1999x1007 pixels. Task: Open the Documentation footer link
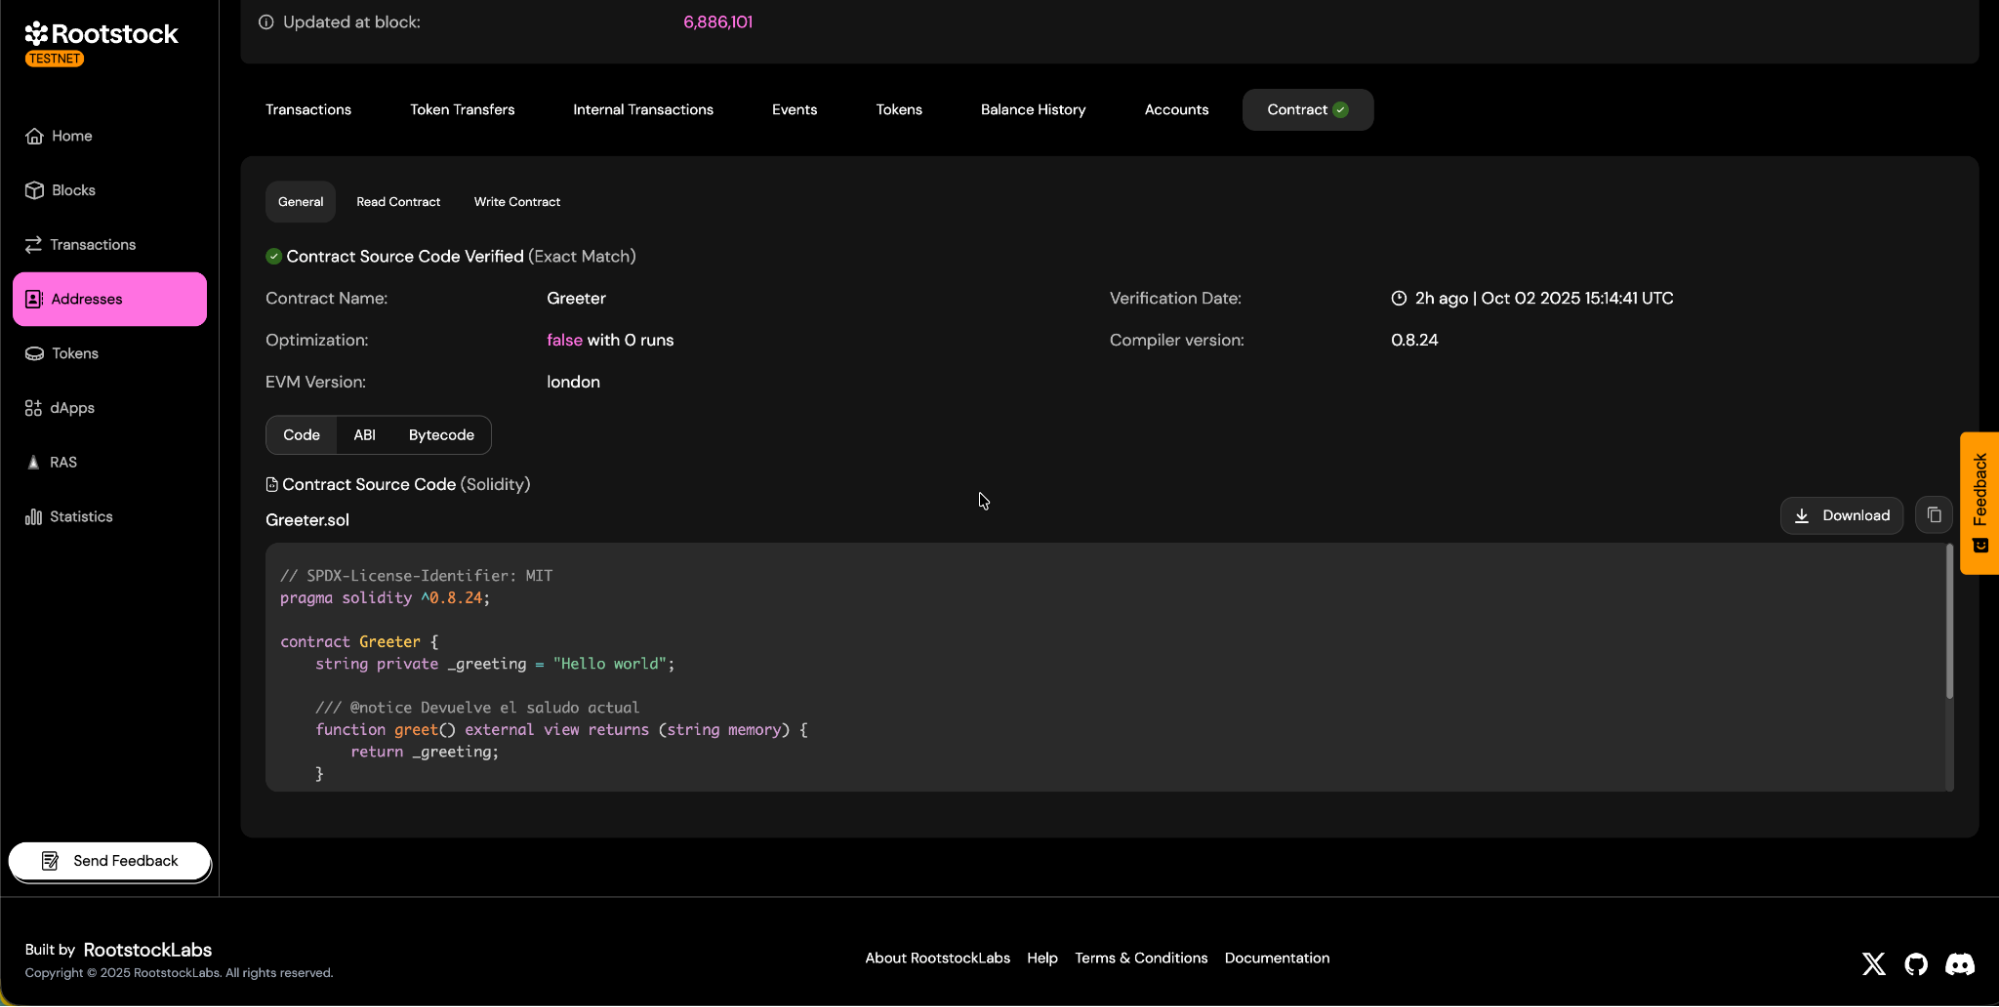(1276, 958)
